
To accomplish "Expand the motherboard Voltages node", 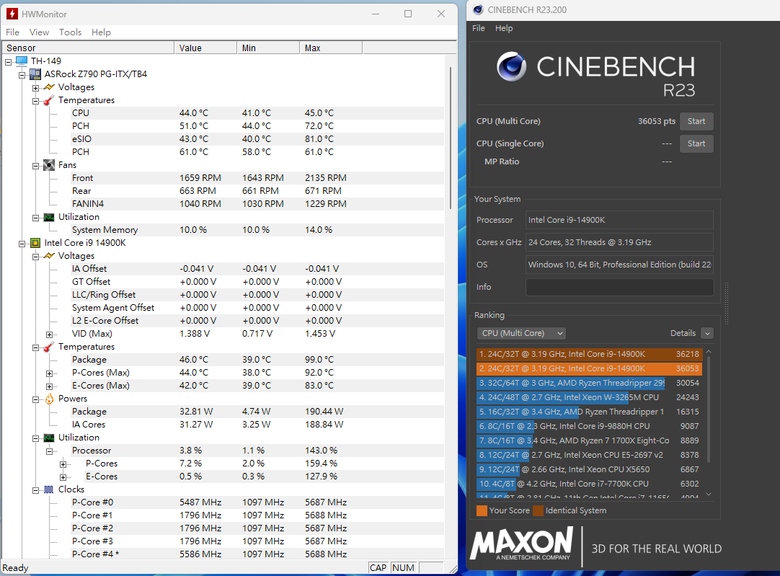I will [35, 88].
